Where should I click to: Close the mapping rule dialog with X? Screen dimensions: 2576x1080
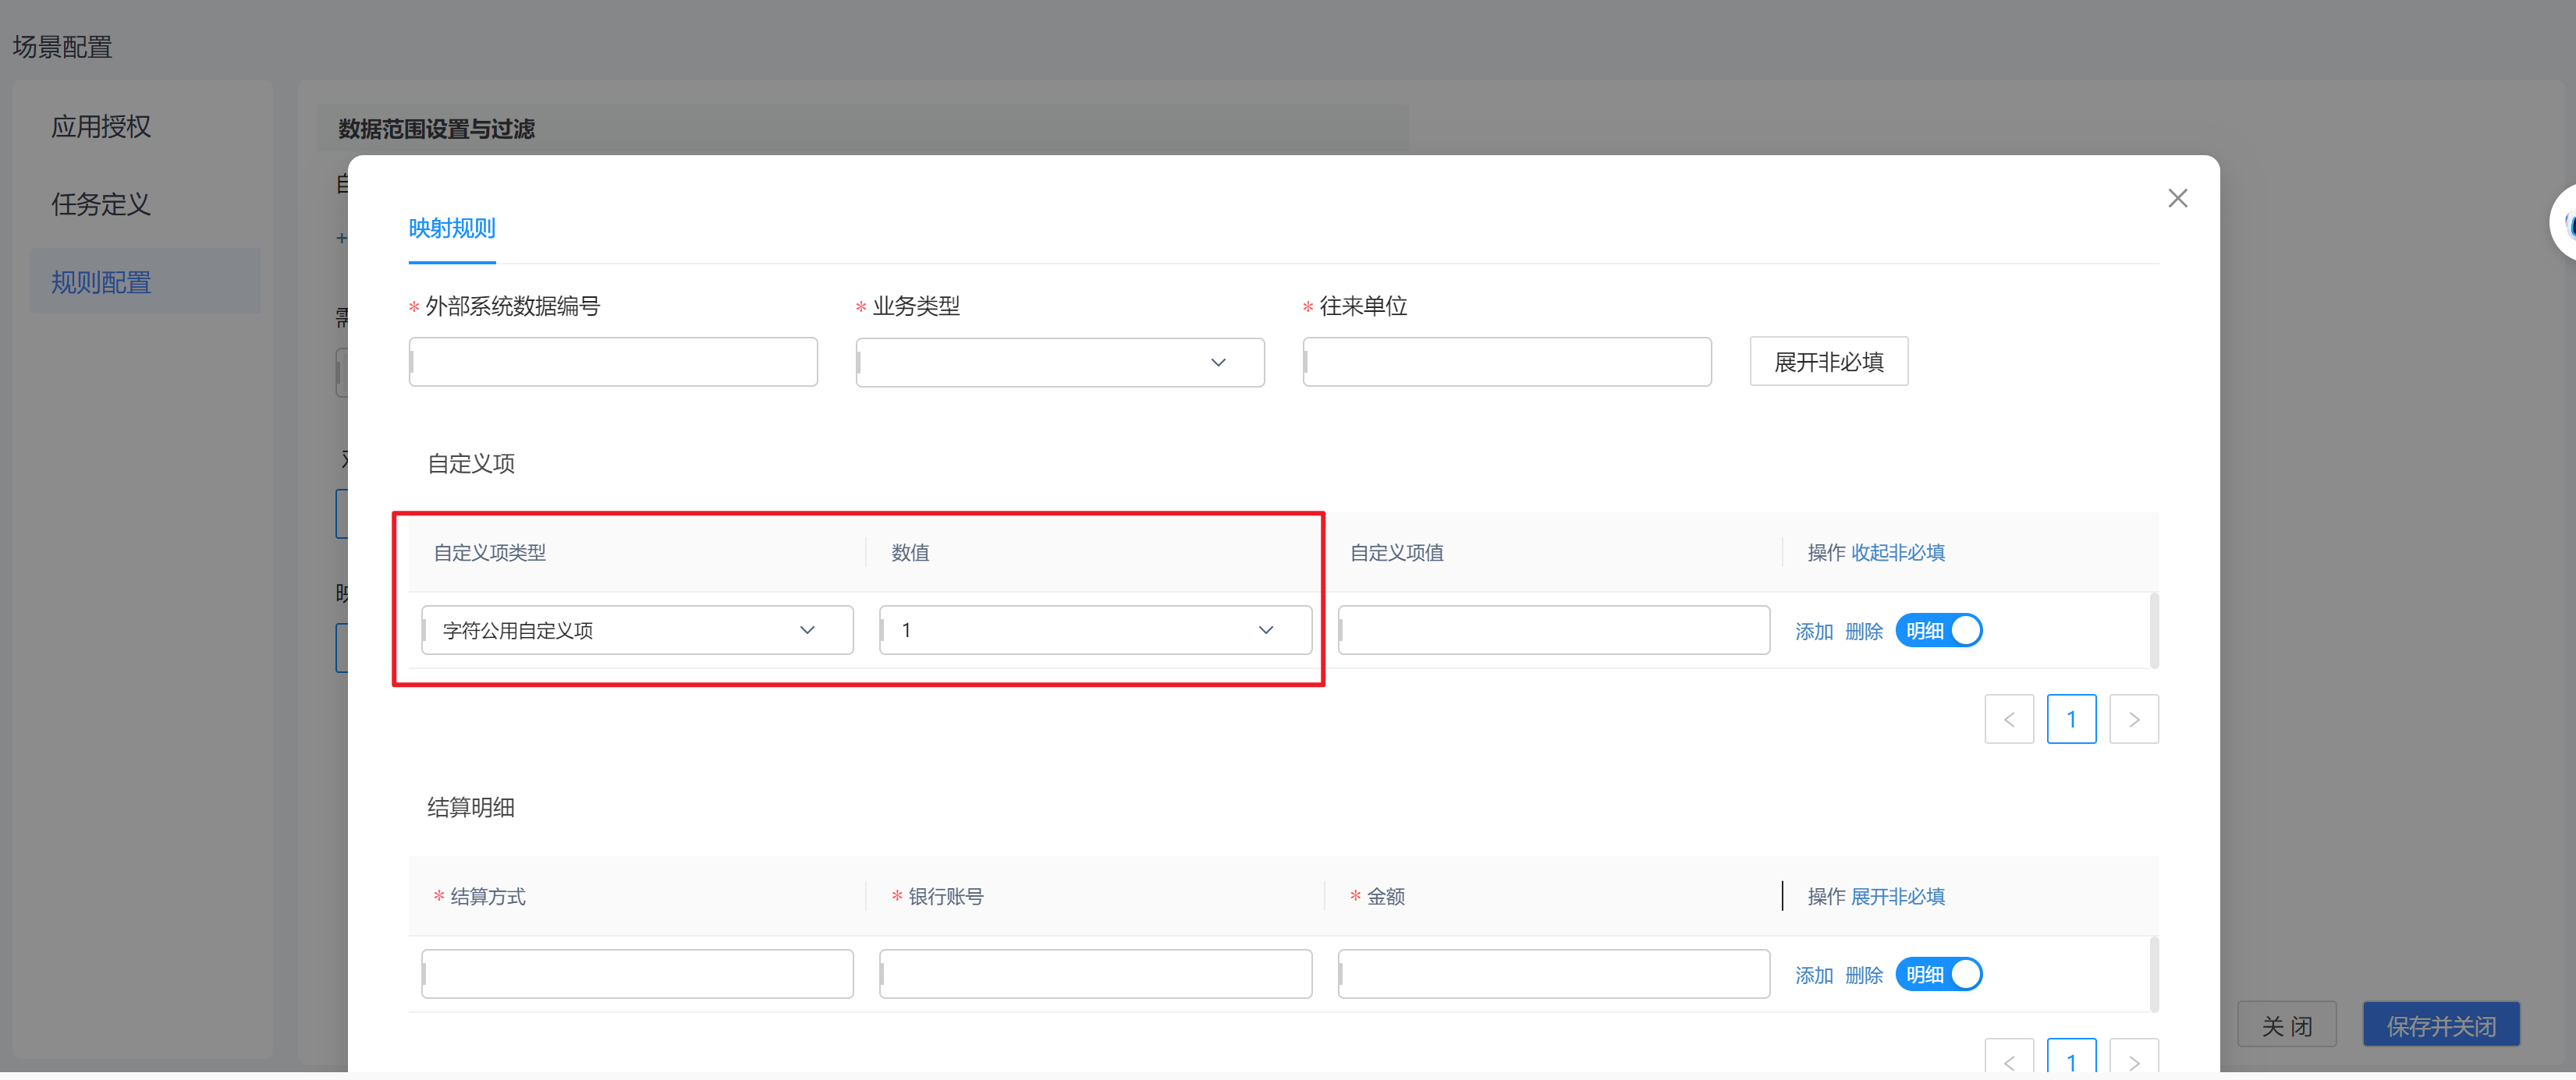[2177, 198]
